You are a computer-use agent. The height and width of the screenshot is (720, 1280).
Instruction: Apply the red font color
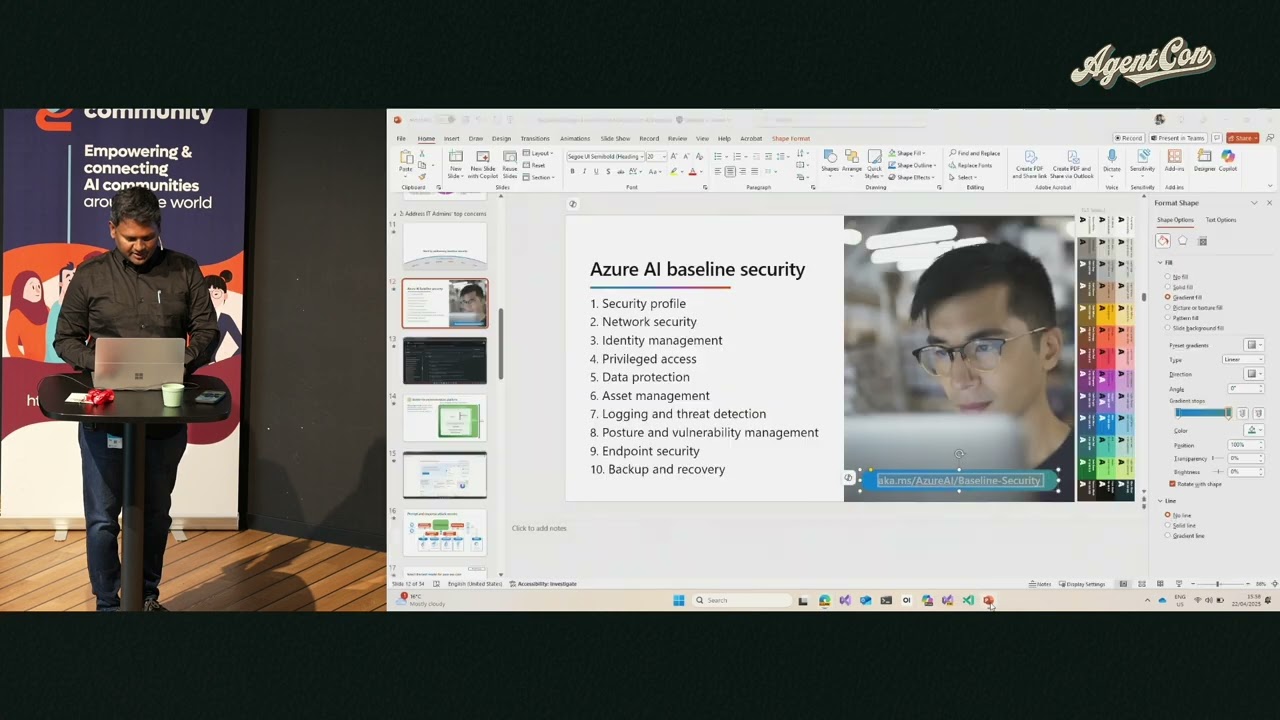pos(692,172)
